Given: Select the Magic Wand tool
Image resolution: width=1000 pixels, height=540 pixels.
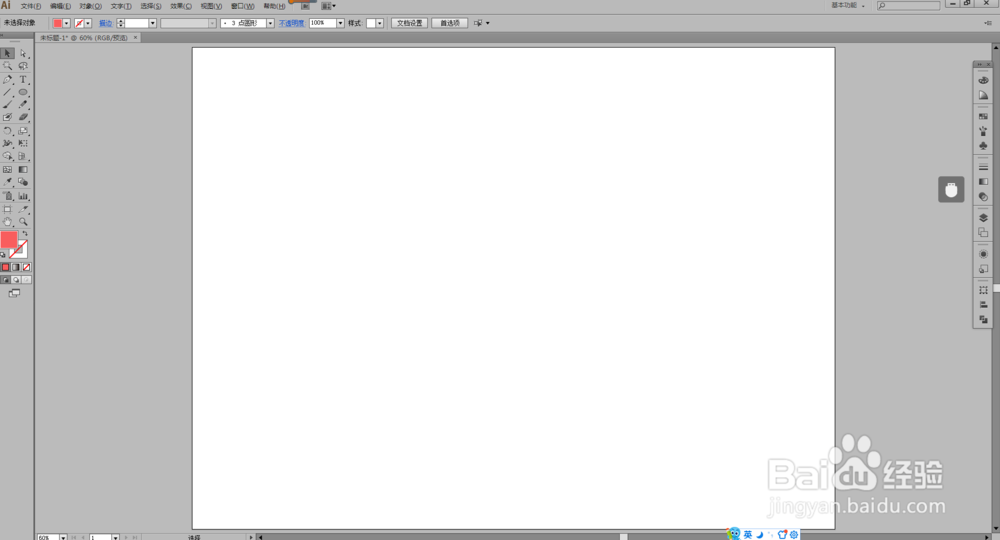Looking at the screenshot, I should pos(8,66).
